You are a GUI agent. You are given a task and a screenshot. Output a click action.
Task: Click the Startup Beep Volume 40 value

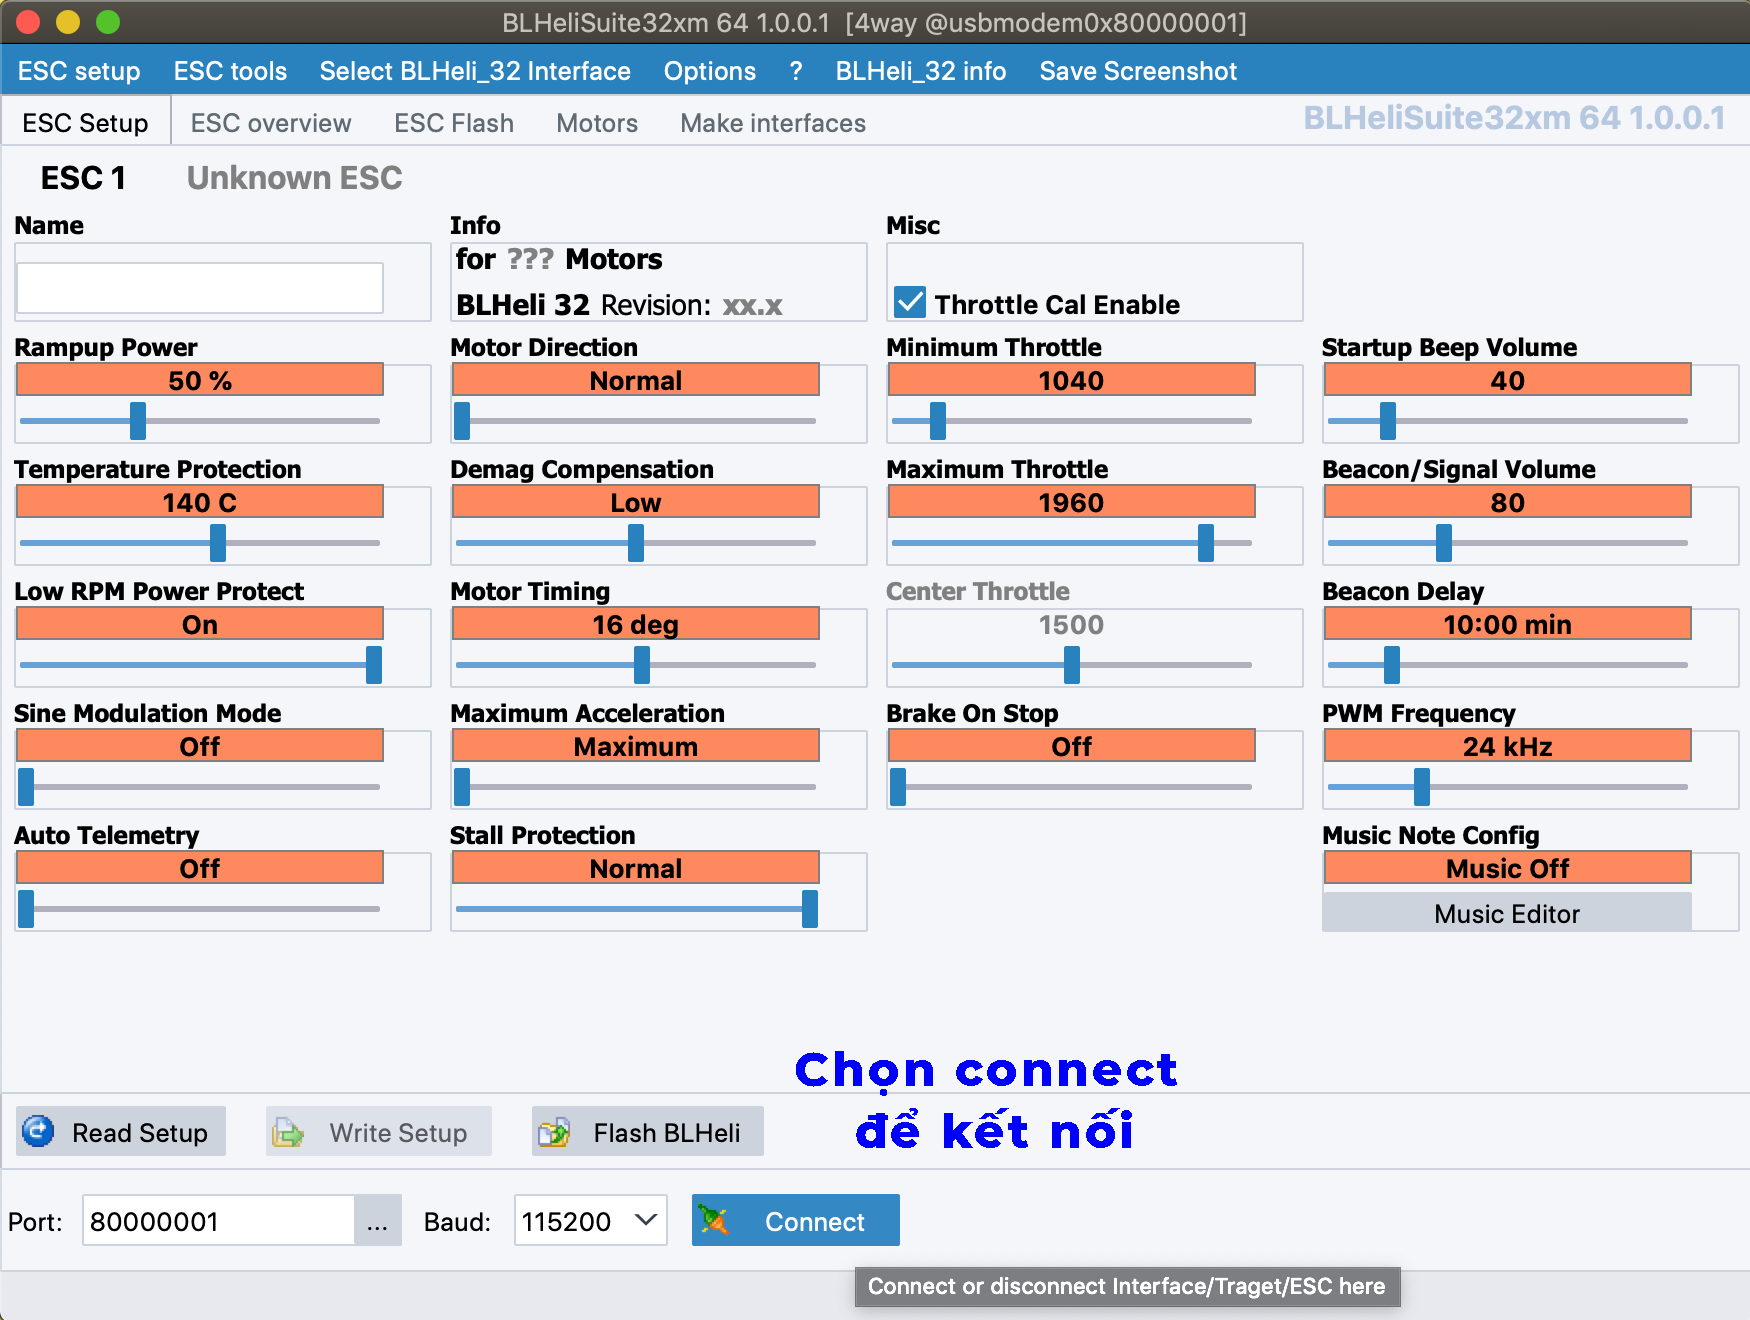pos(1508,380)
